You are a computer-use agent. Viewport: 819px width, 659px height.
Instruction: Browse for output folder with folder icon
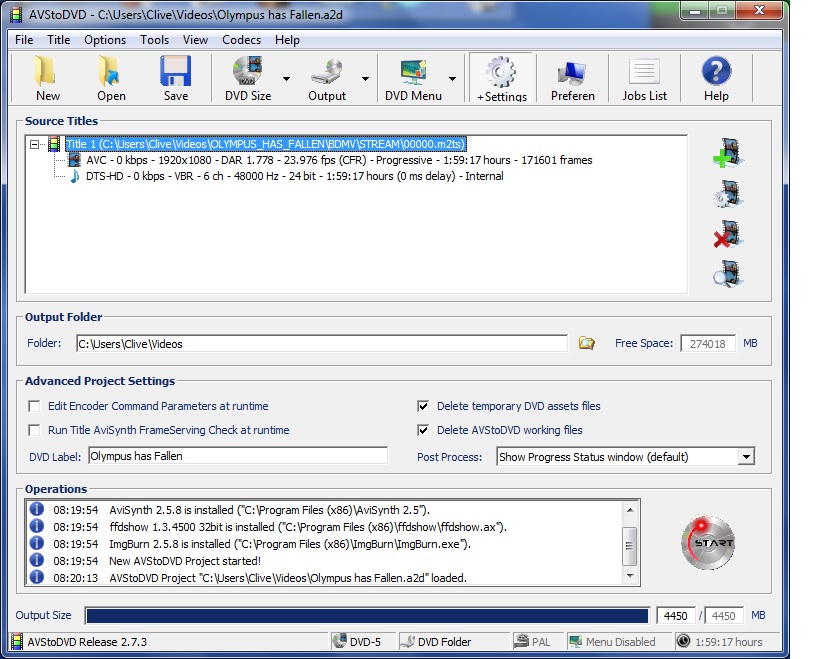click(x=586, y=343)
